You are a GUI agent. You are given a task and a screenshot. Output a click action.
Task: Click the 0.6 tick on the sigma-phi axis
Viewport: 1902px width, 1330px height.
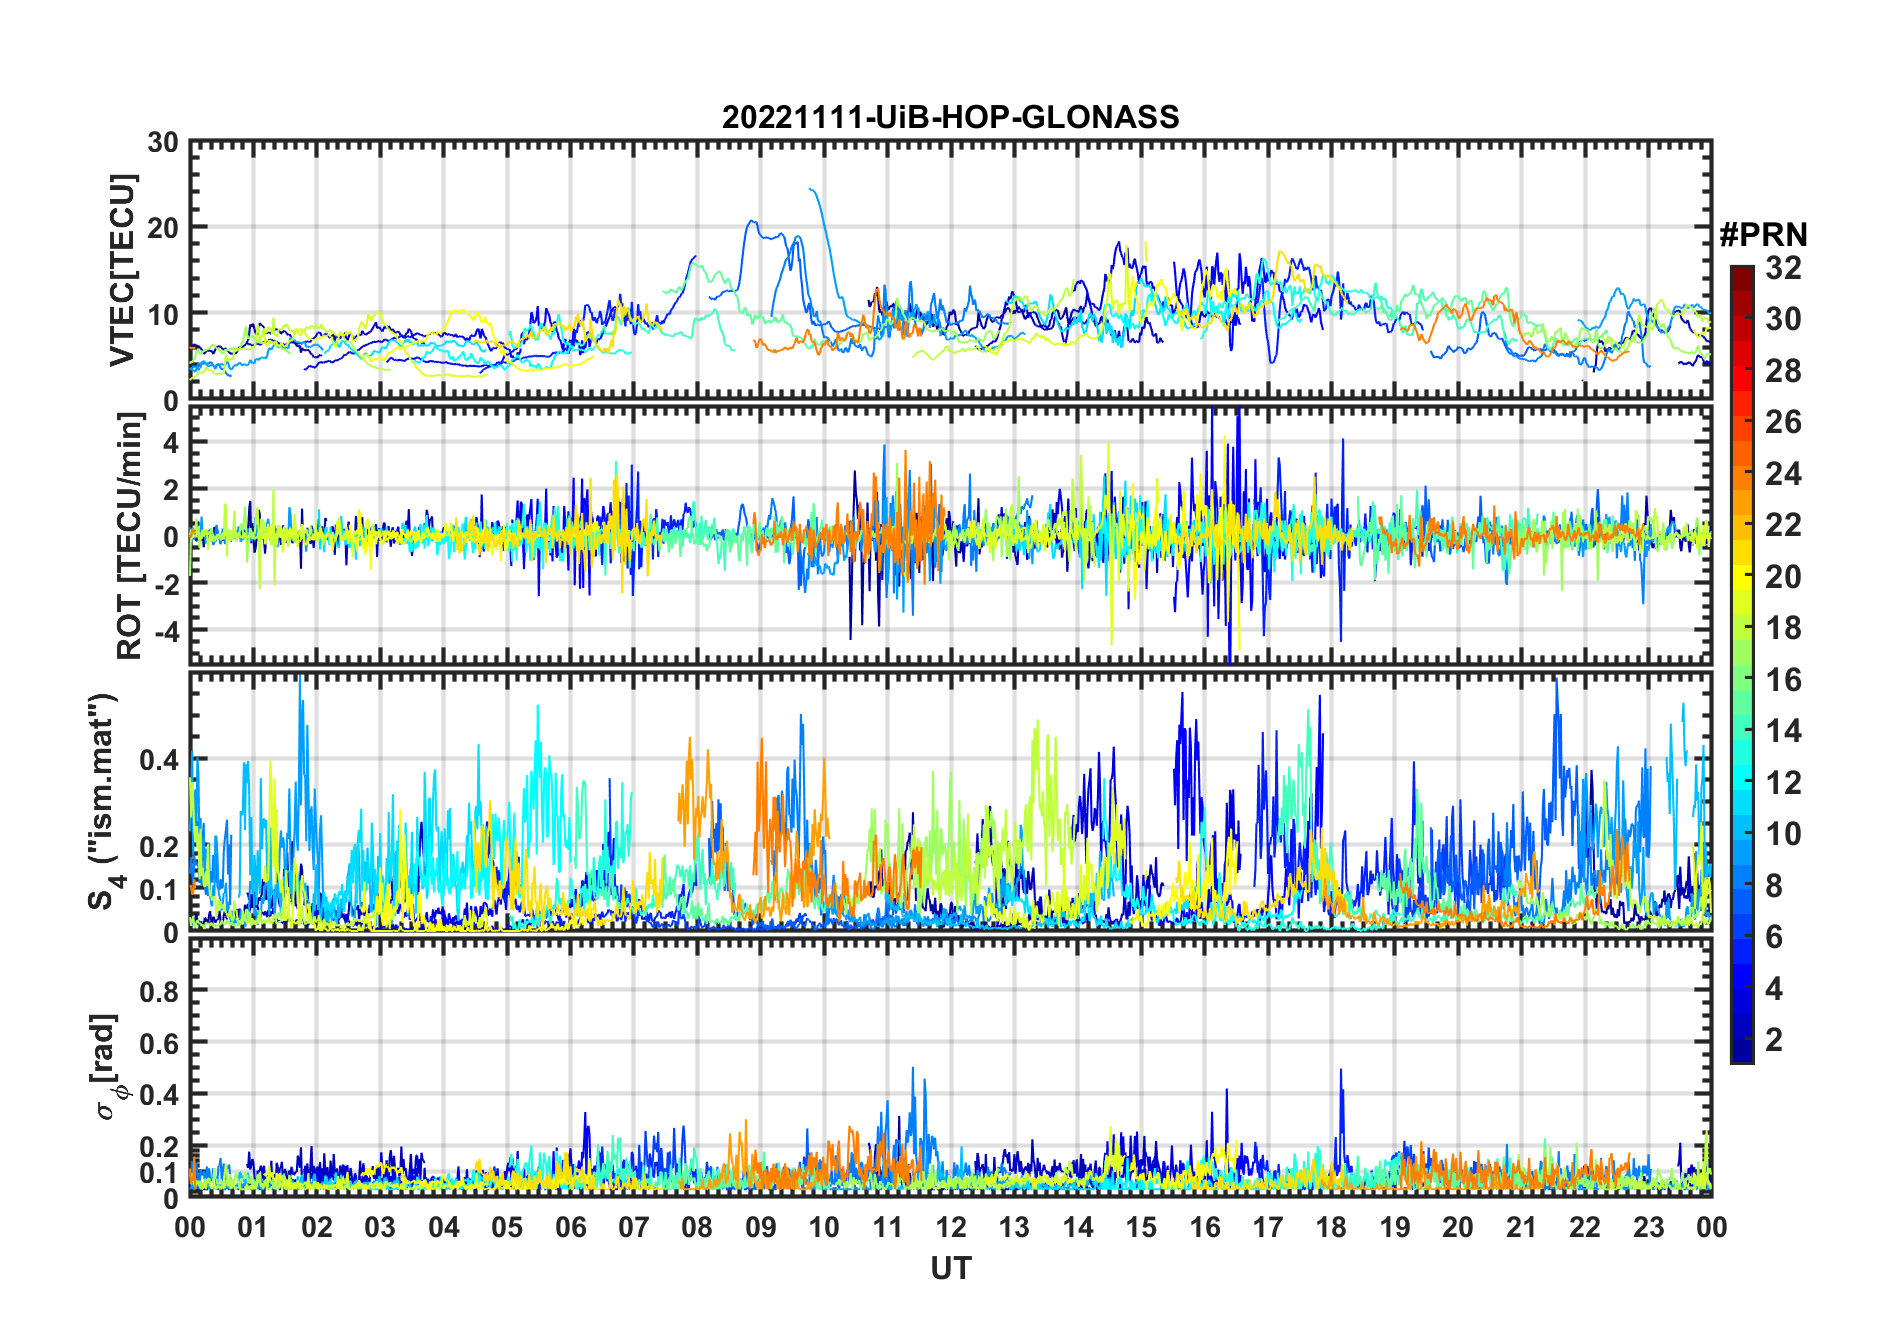pos(160,1044)
